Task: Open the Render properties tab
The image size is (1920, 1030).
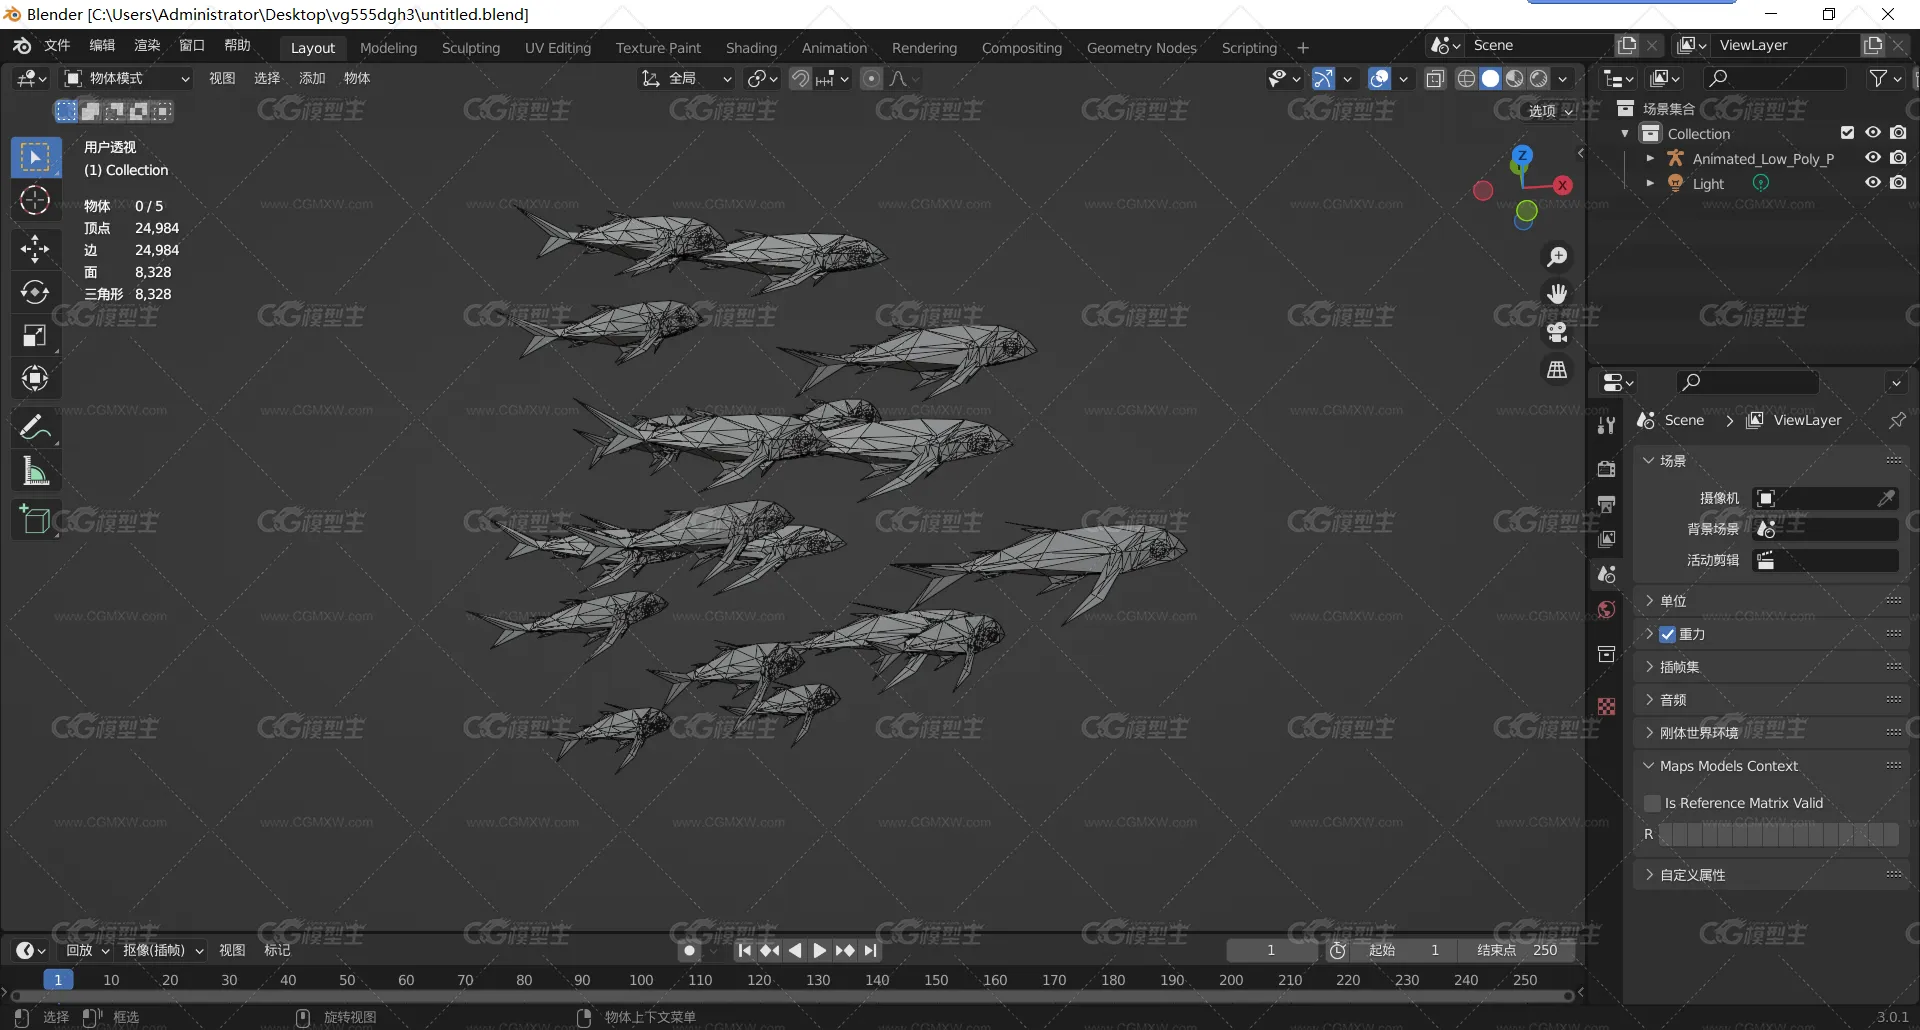Action: 1606,469
